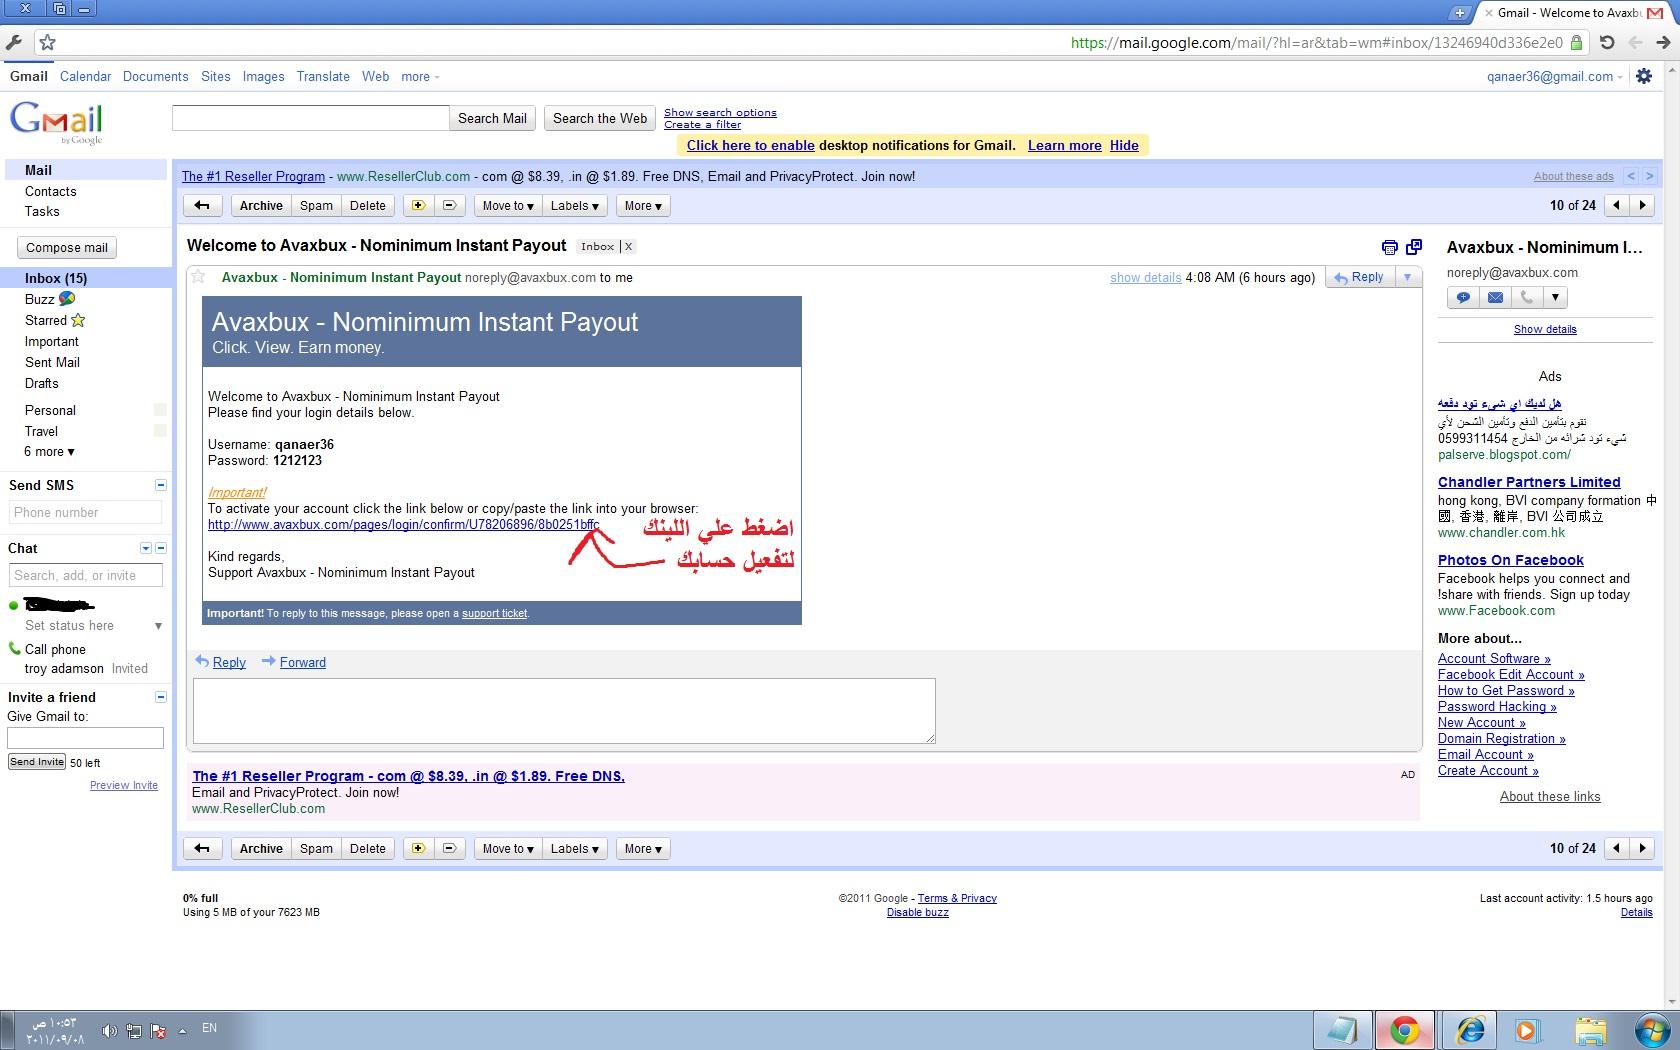Viewport: 1680px width, 1050px height.
Task: Open the avaxbux account confirmation link
Action: click(403, 524)
